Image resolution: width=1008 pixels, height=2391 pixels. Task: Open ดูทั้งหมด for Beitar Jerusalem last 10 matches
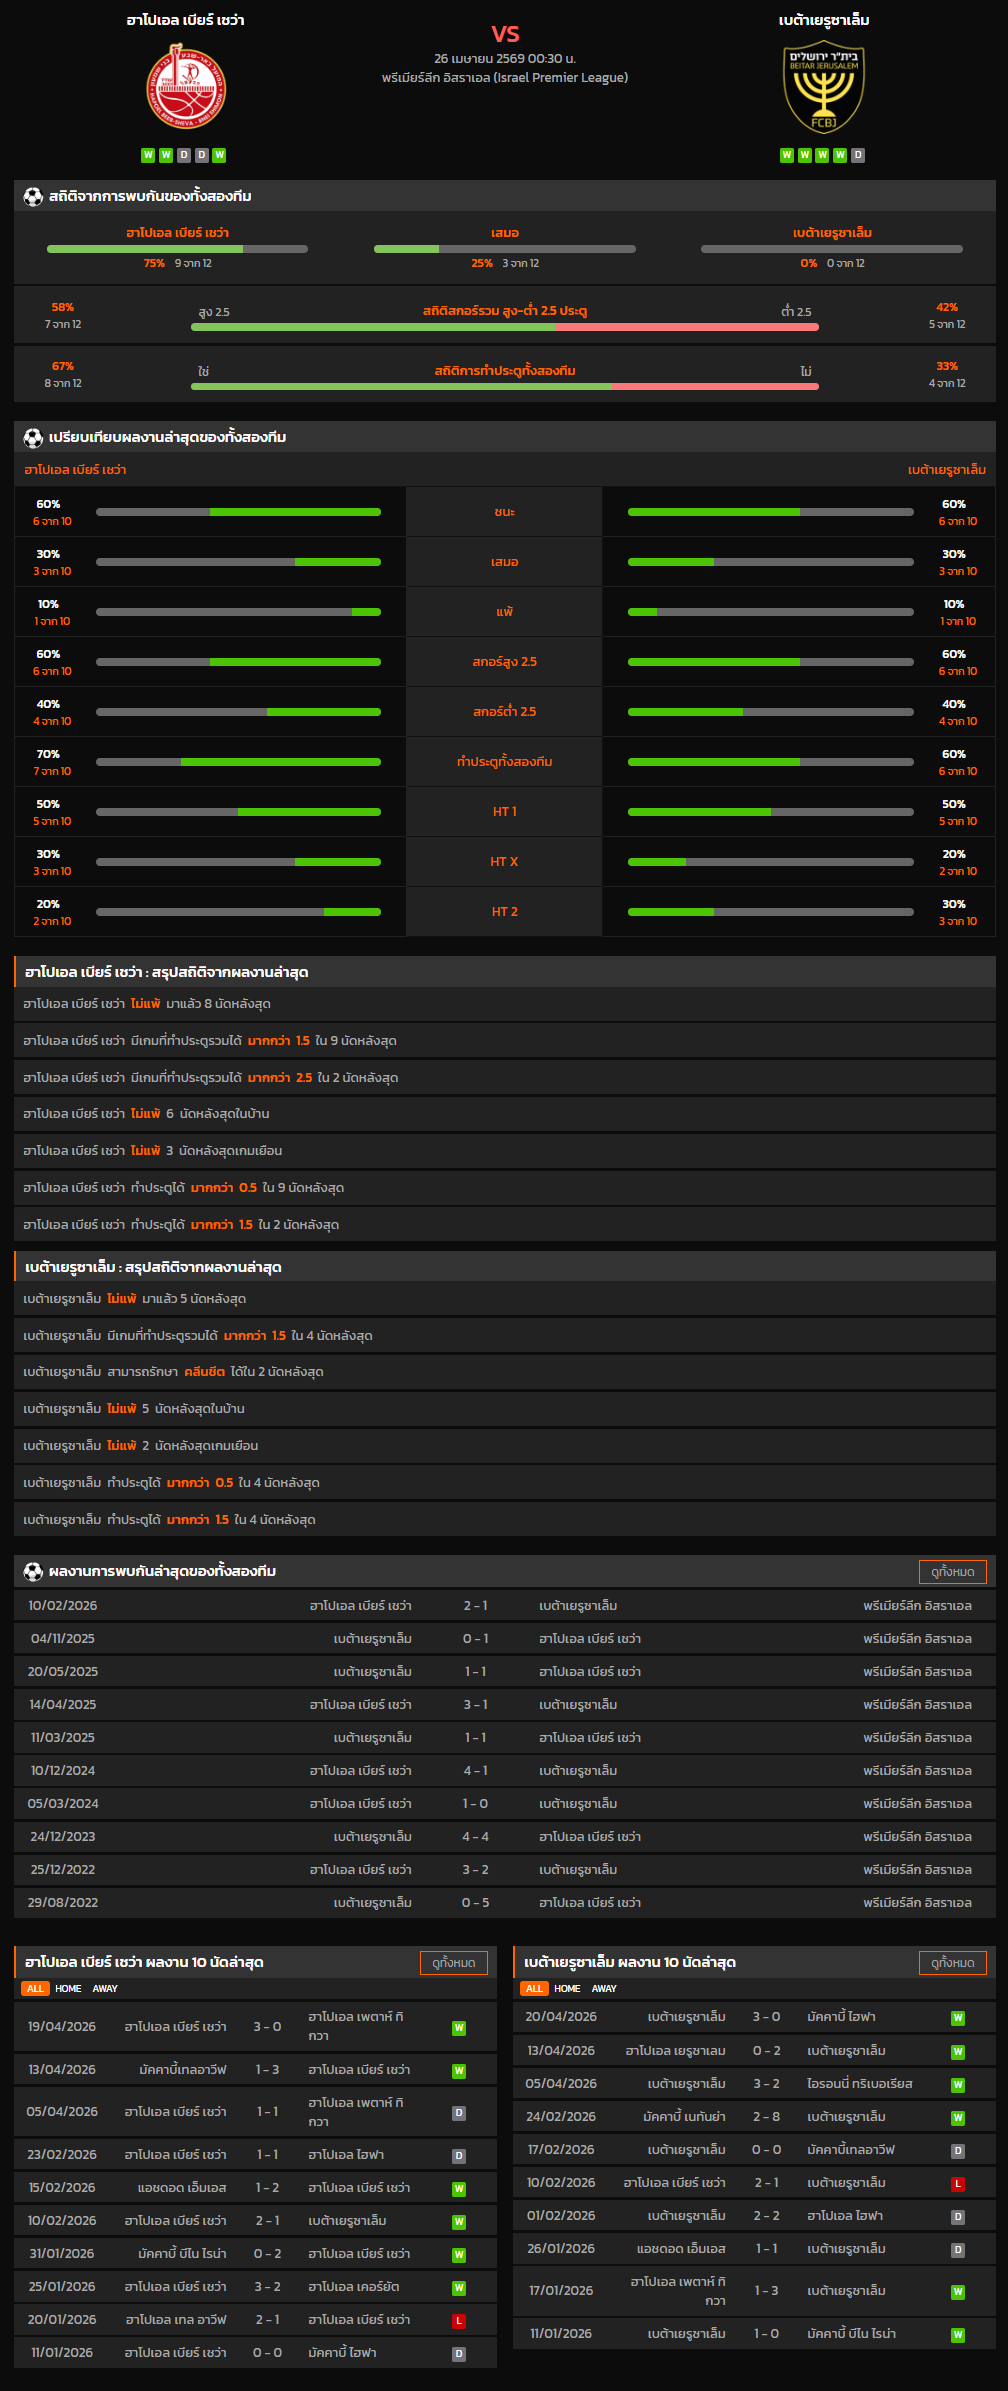tap(952, 1963)
